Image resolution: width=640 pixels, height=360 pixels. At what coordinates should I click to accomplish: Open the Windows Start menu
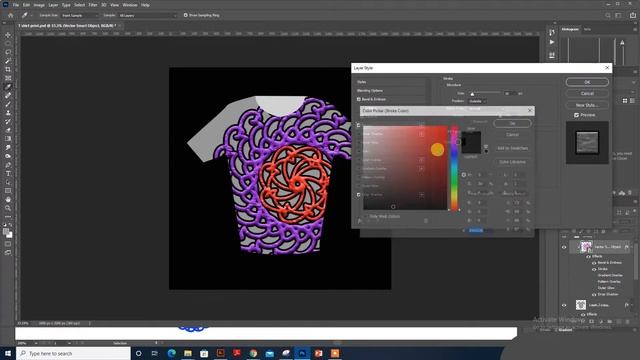(x=8, y=353)
